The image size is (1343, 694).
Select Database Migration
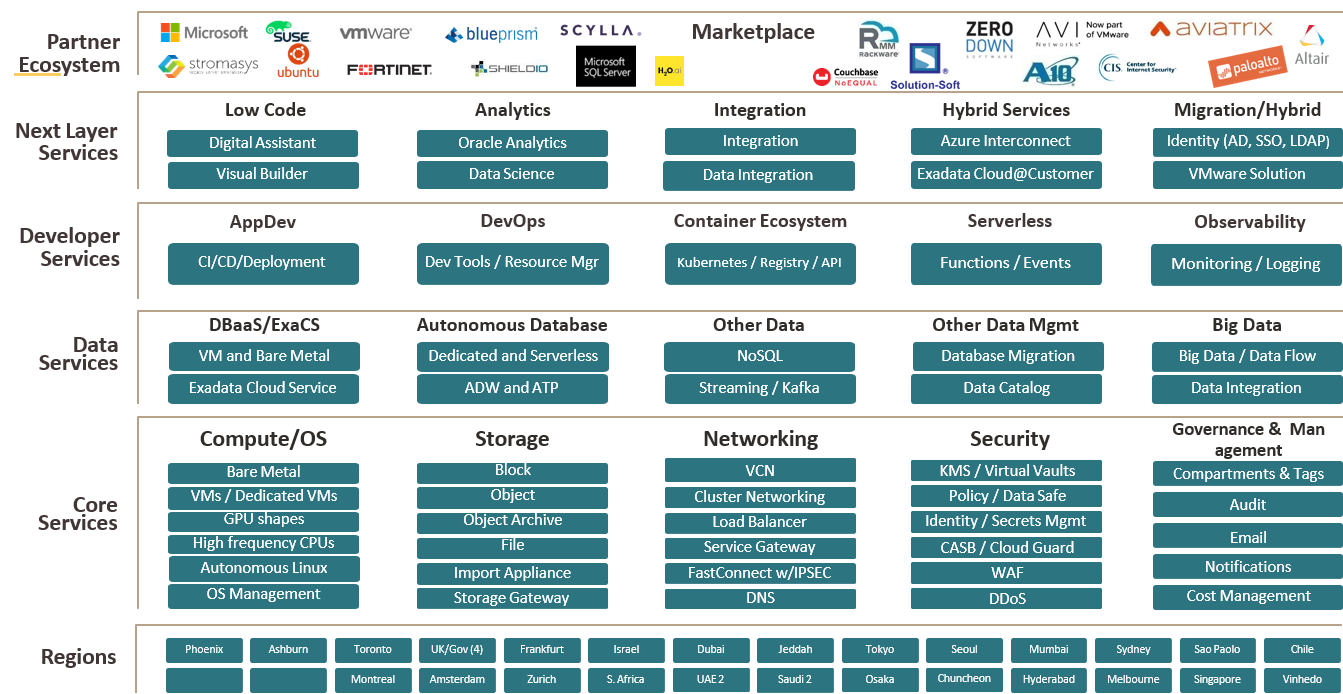coord(1008,356)
